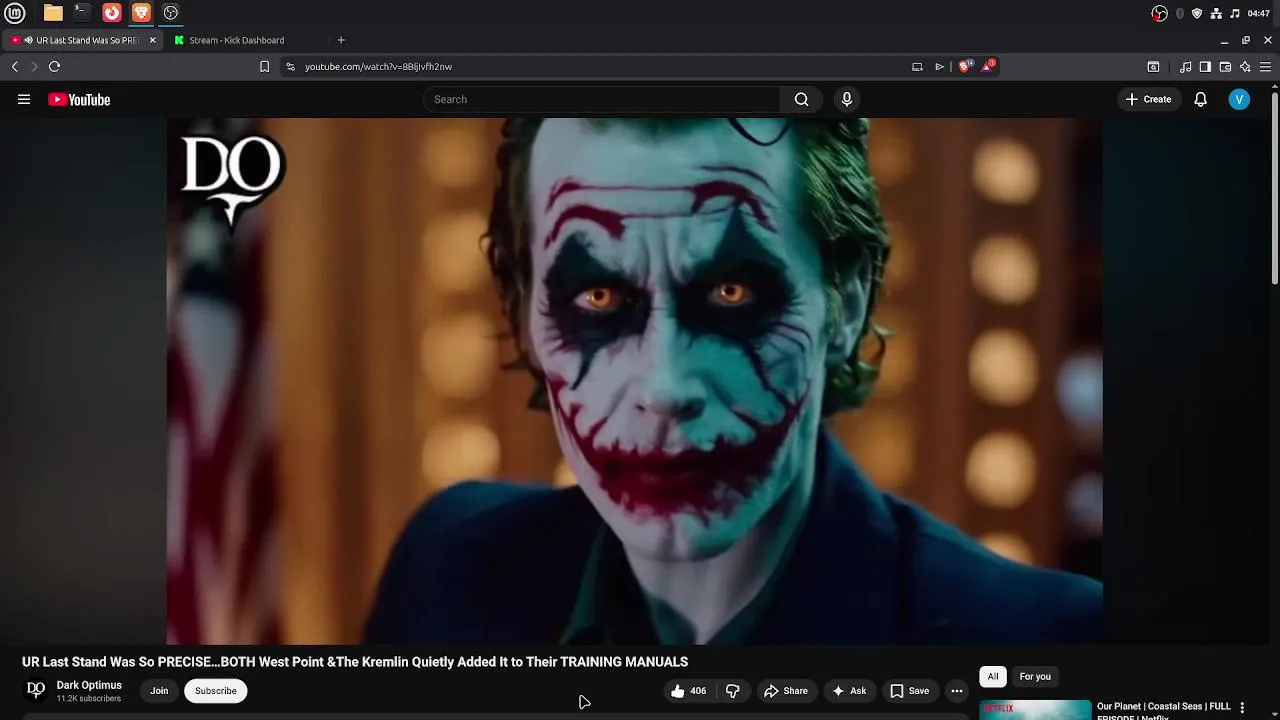Click the video title UR Last Stand text

(x=355, y=662)
